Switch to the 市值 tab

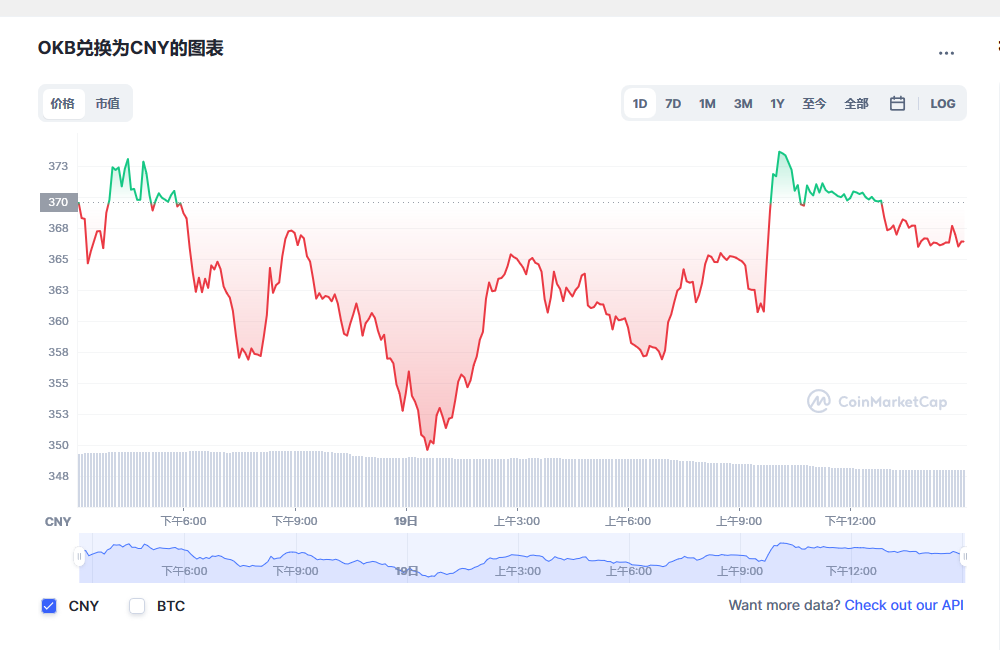[108, 103]
